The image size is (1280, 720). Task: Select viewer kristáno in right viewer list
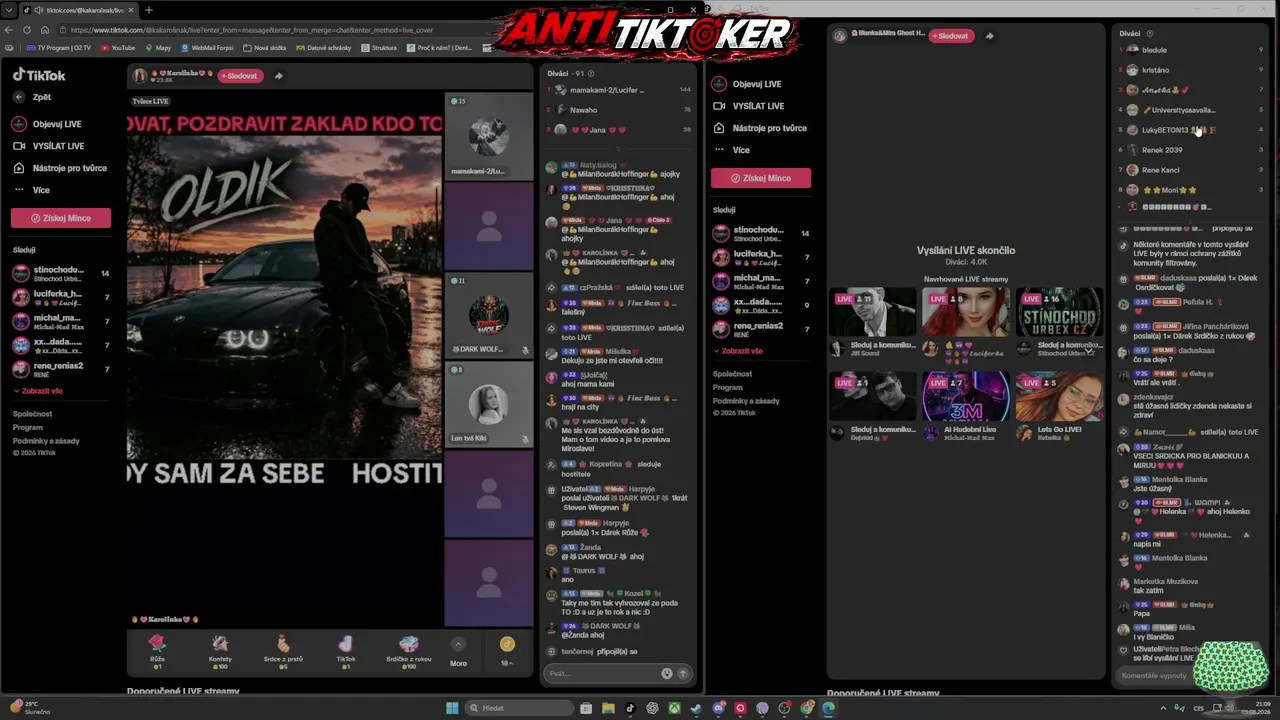pos(1193,70)
